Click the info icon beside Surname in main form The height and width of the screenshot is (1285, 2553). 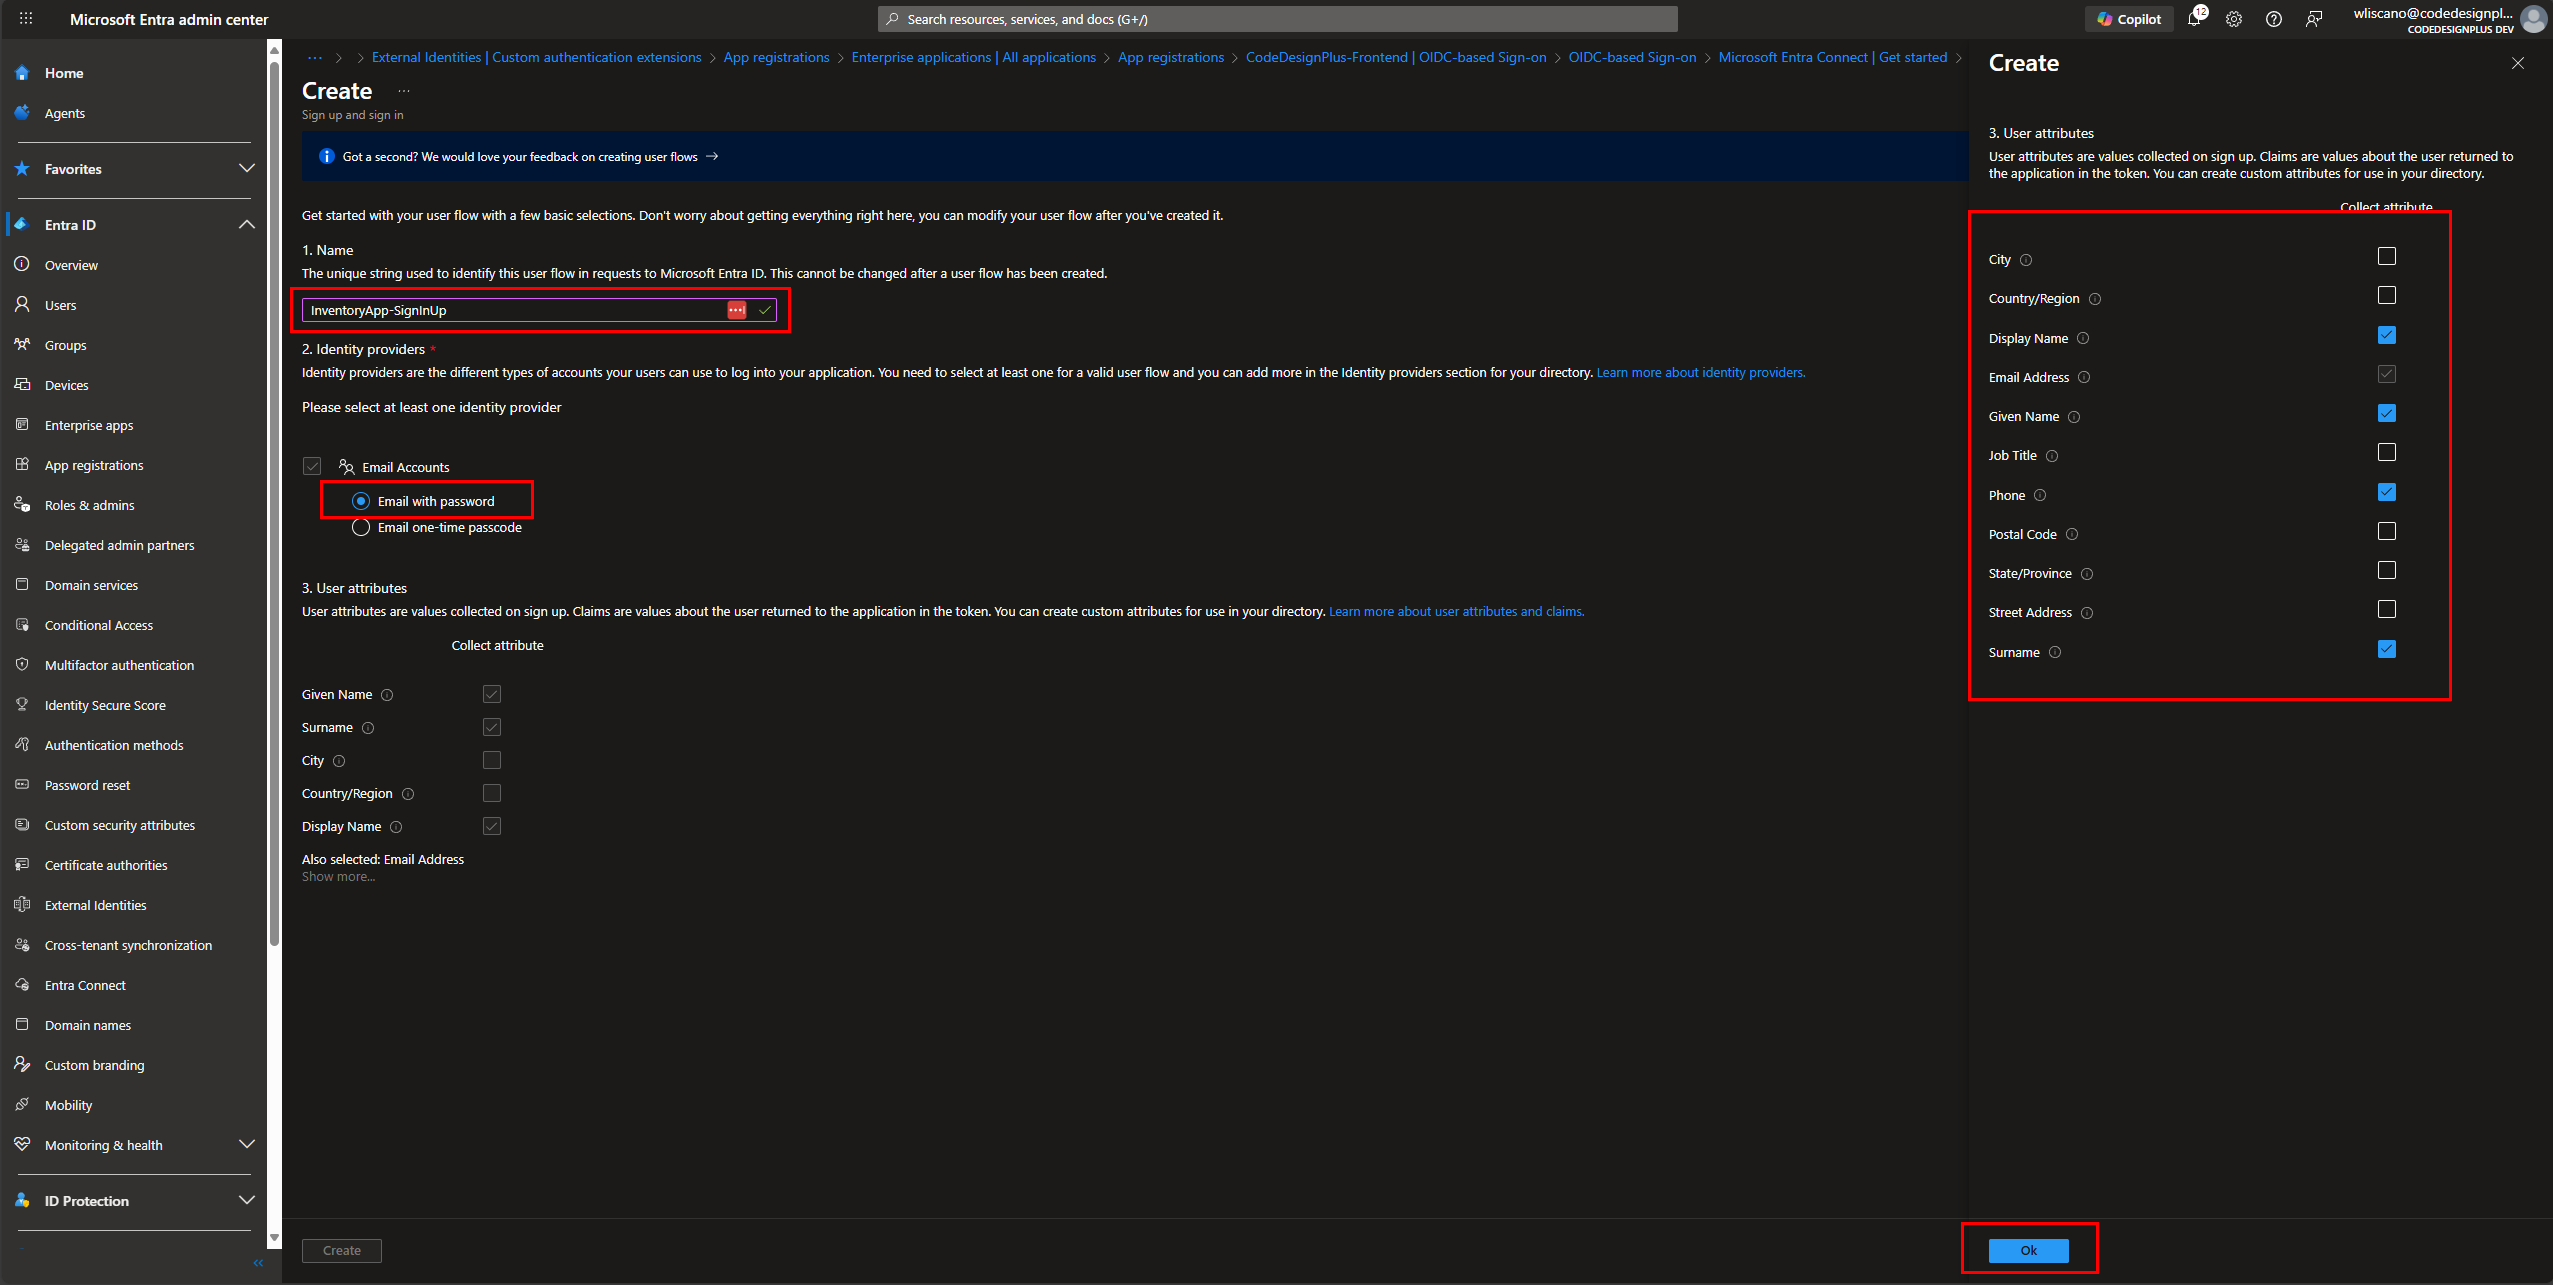tap(368, 728)
